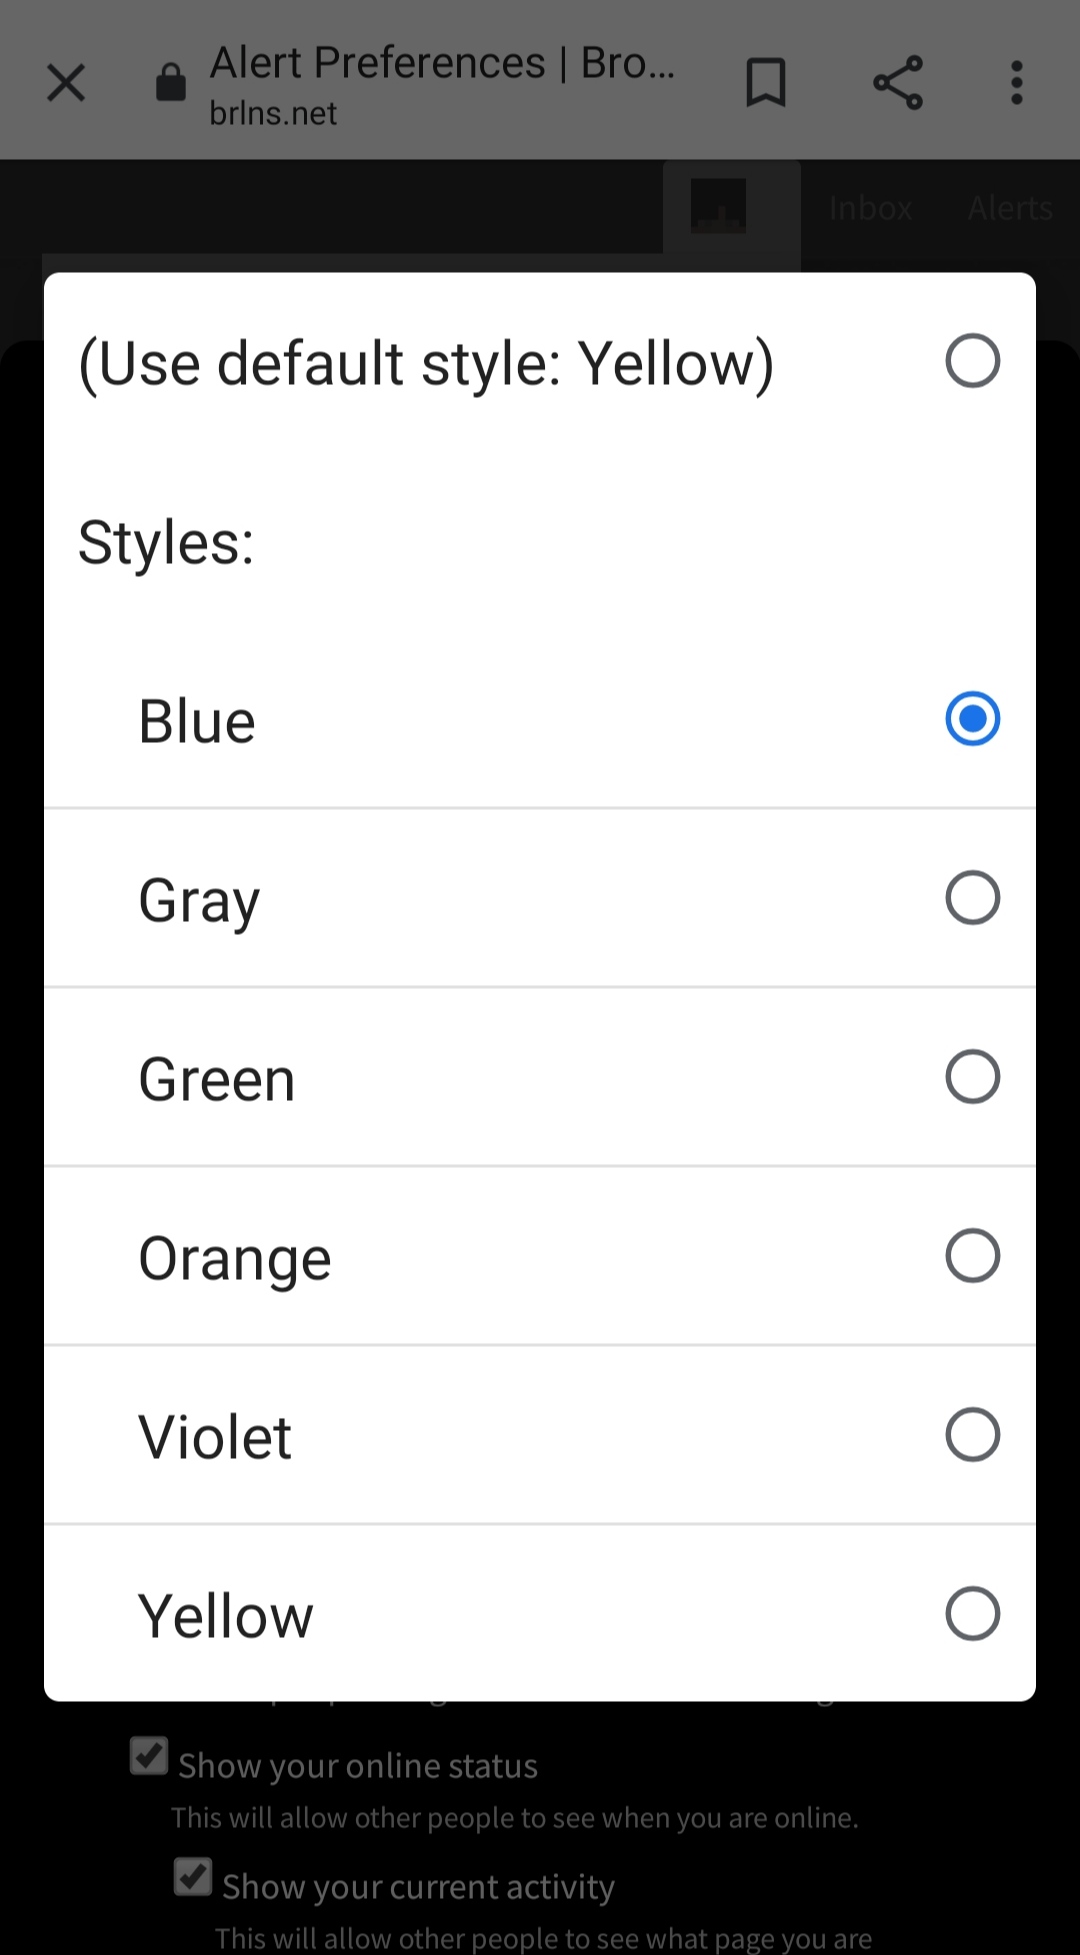
Task: Select the Use default style Yellow option
Action: (540, 362)
